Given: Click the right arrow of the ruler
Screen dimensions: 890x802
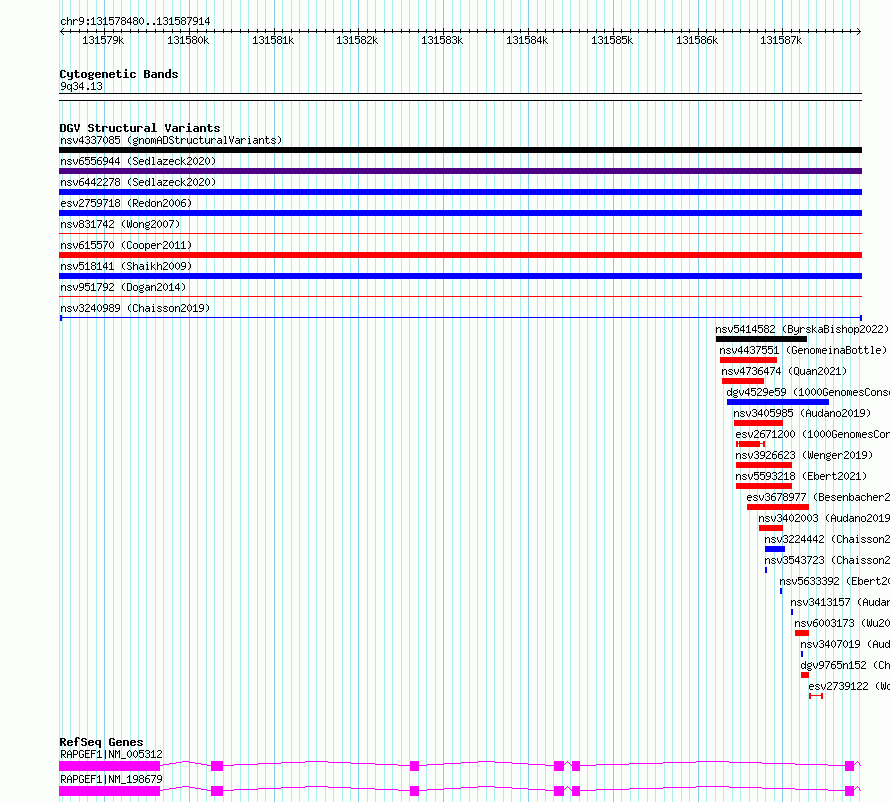Looking at the screenshot, I should click(x=859, y=31).
